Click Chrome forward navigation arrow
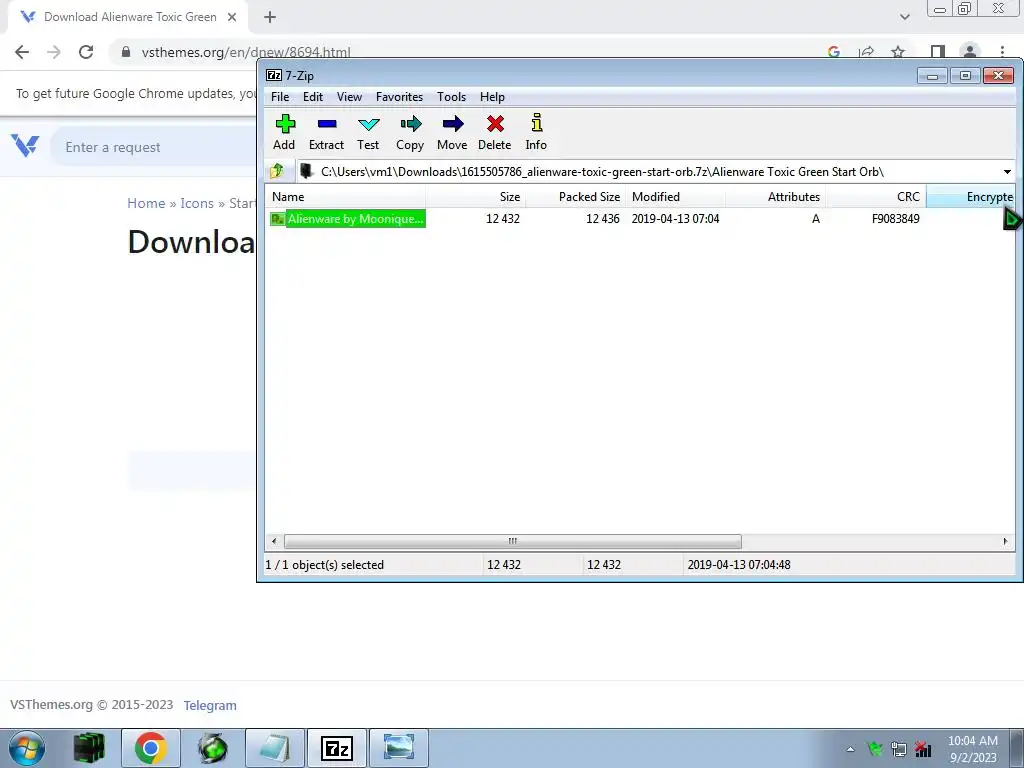 (54, 52)
